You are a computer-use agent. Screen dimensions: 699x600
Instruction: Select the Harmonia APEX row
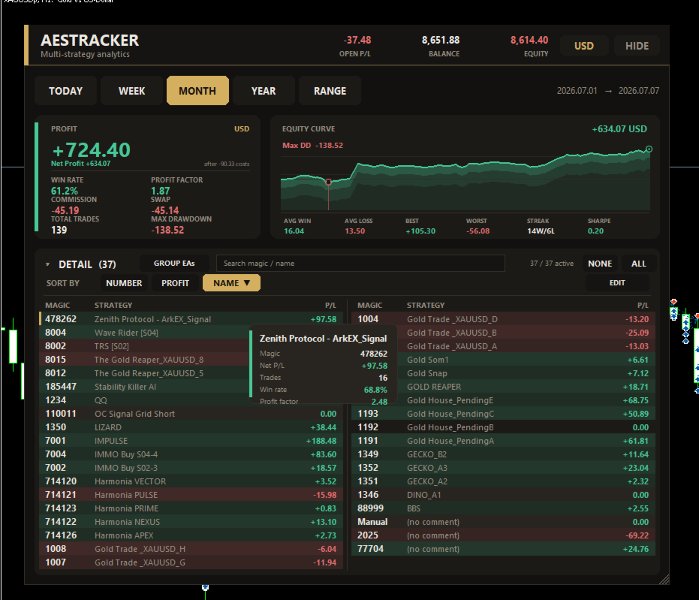(x=191, y=535)
